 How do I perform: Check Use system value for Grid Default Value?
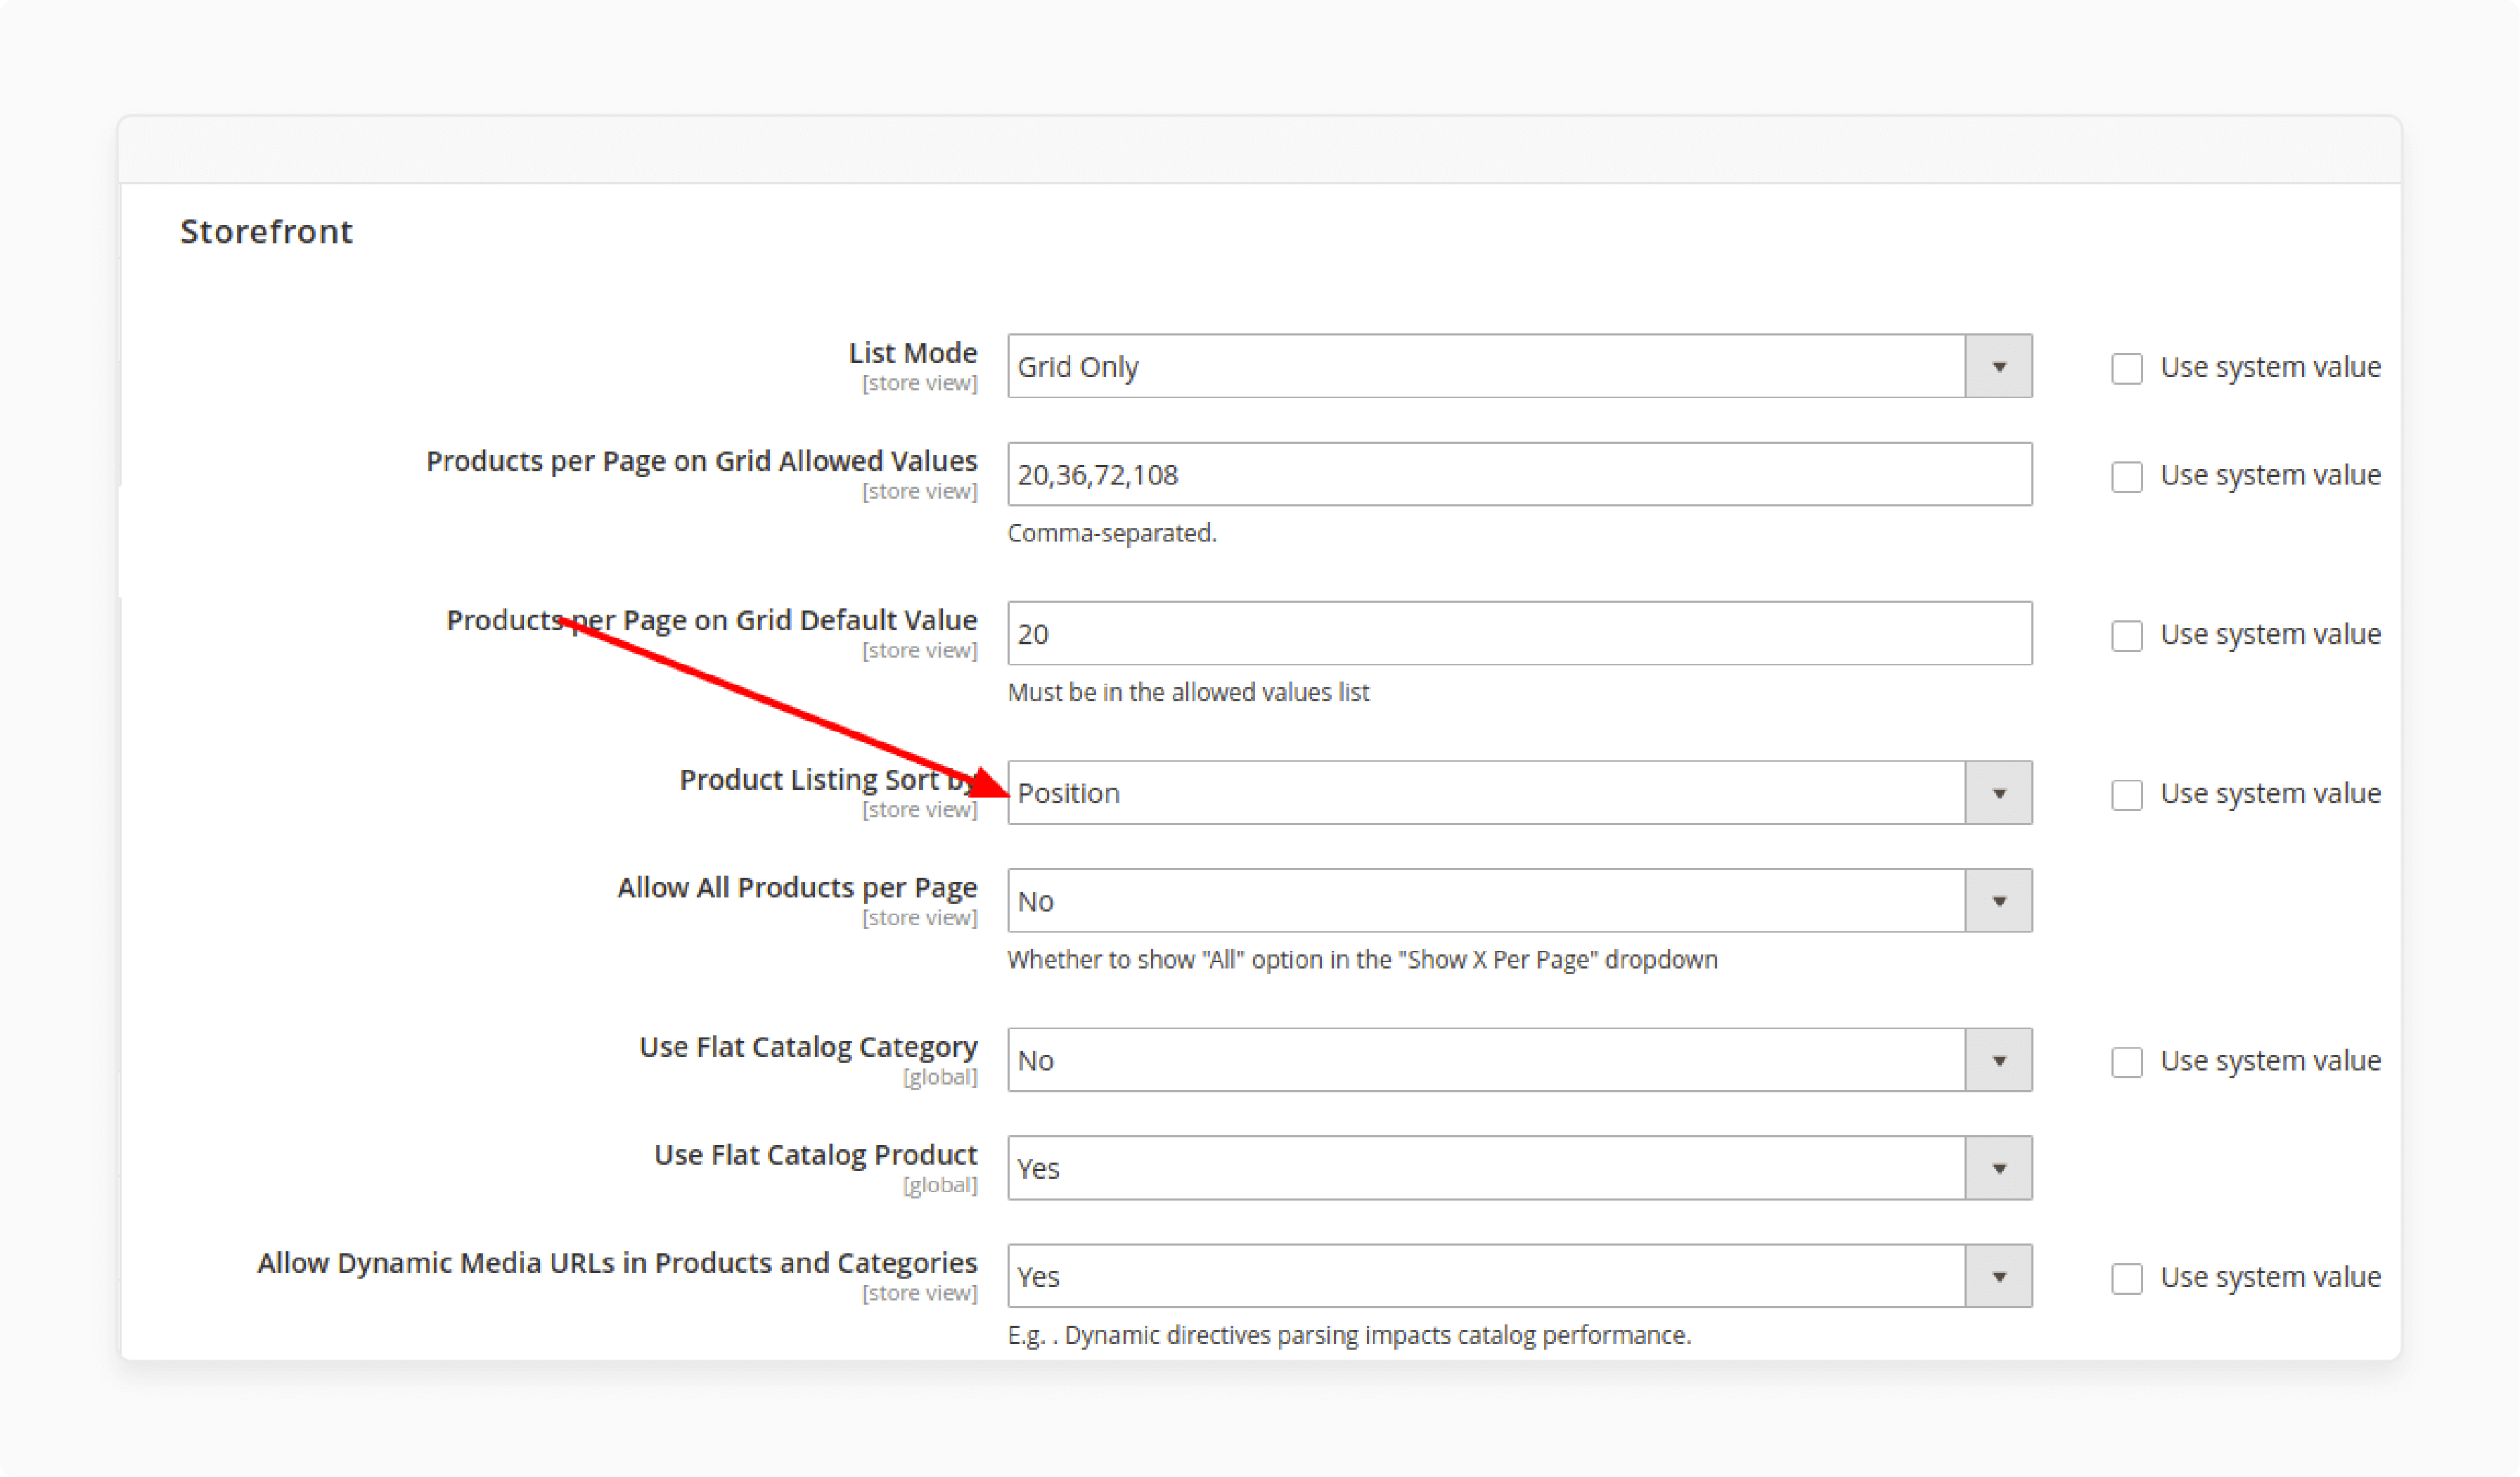2127,635
